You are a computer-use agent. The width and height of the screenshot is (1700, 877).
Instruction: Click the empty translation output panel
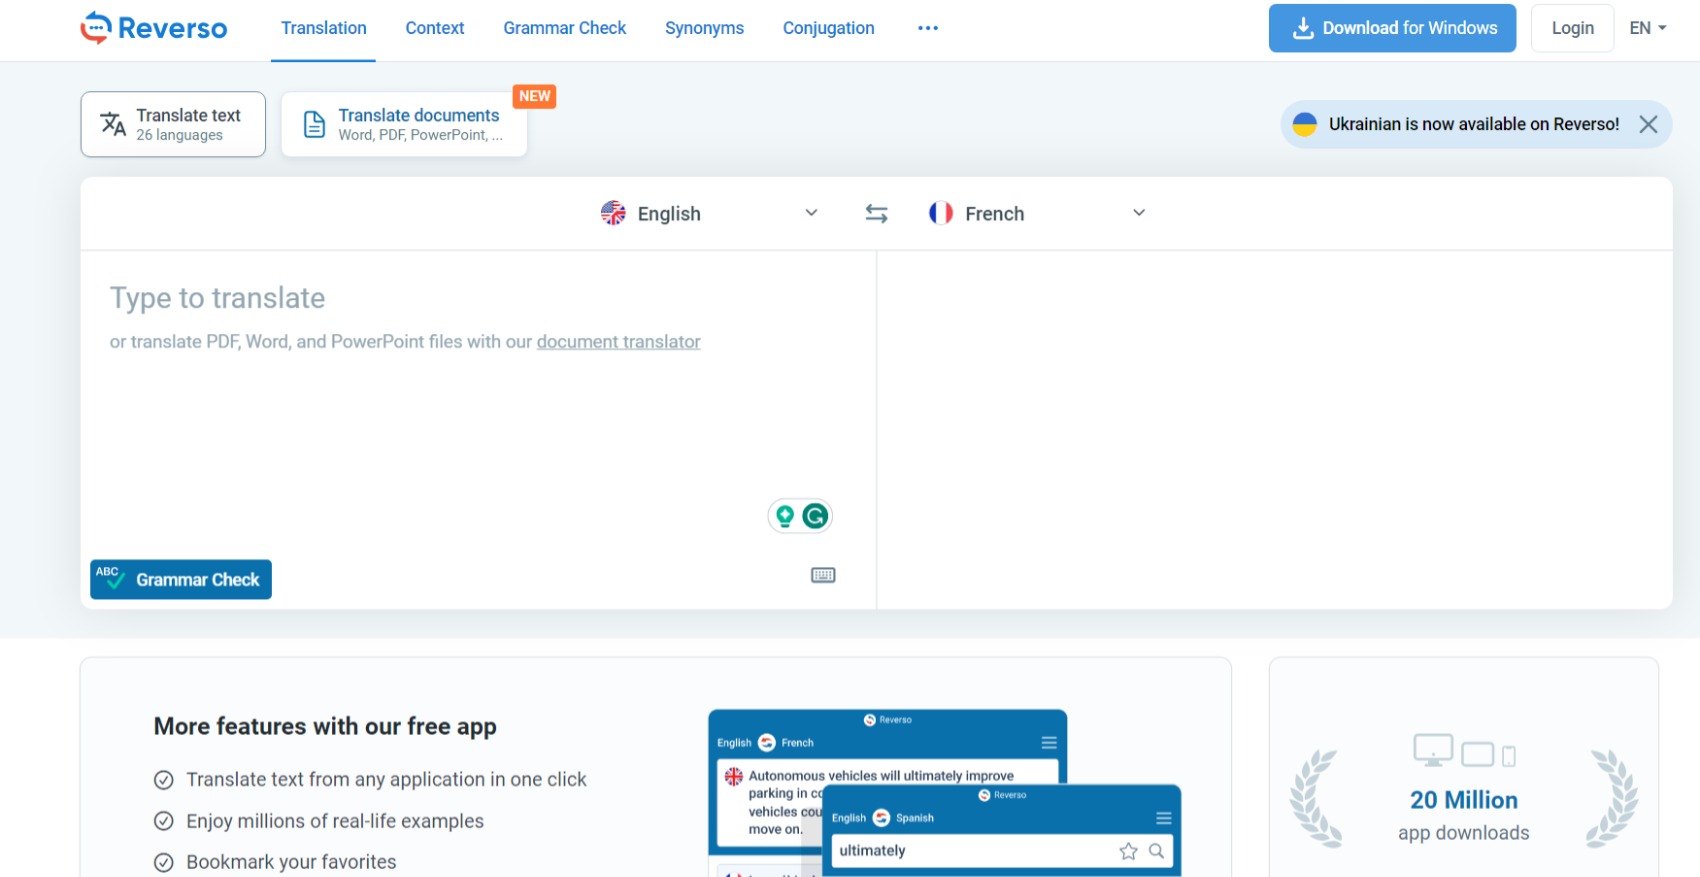(1274, 430)
